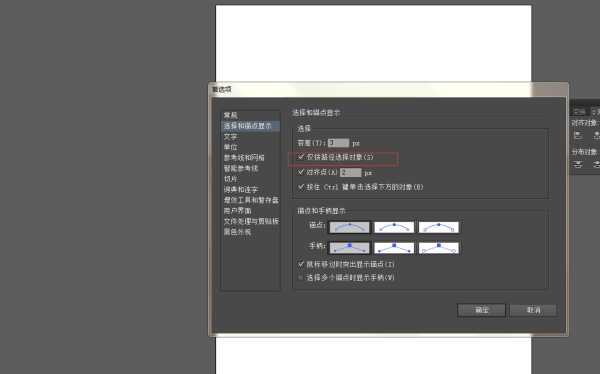Open the 常规 preferences category
600x374 pixels.
pos(231,115)
